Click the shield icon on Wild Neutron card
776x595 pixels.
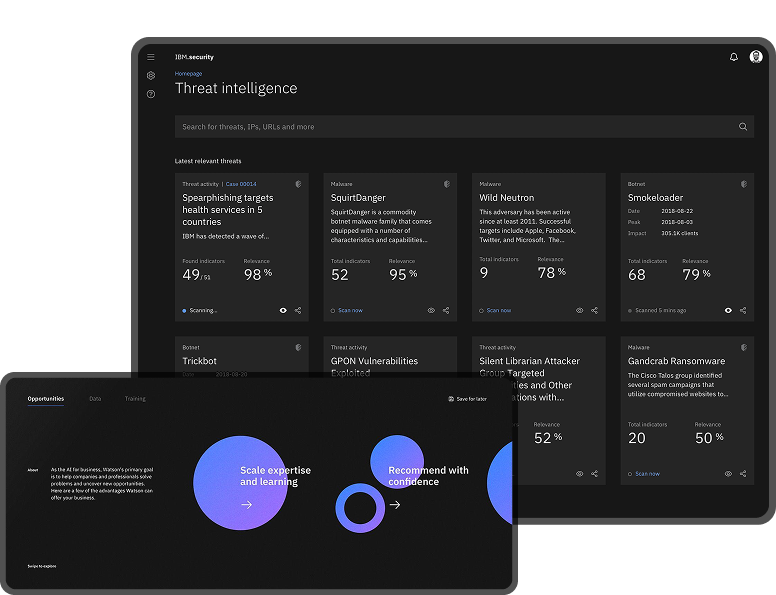click(x=594, y=184)
